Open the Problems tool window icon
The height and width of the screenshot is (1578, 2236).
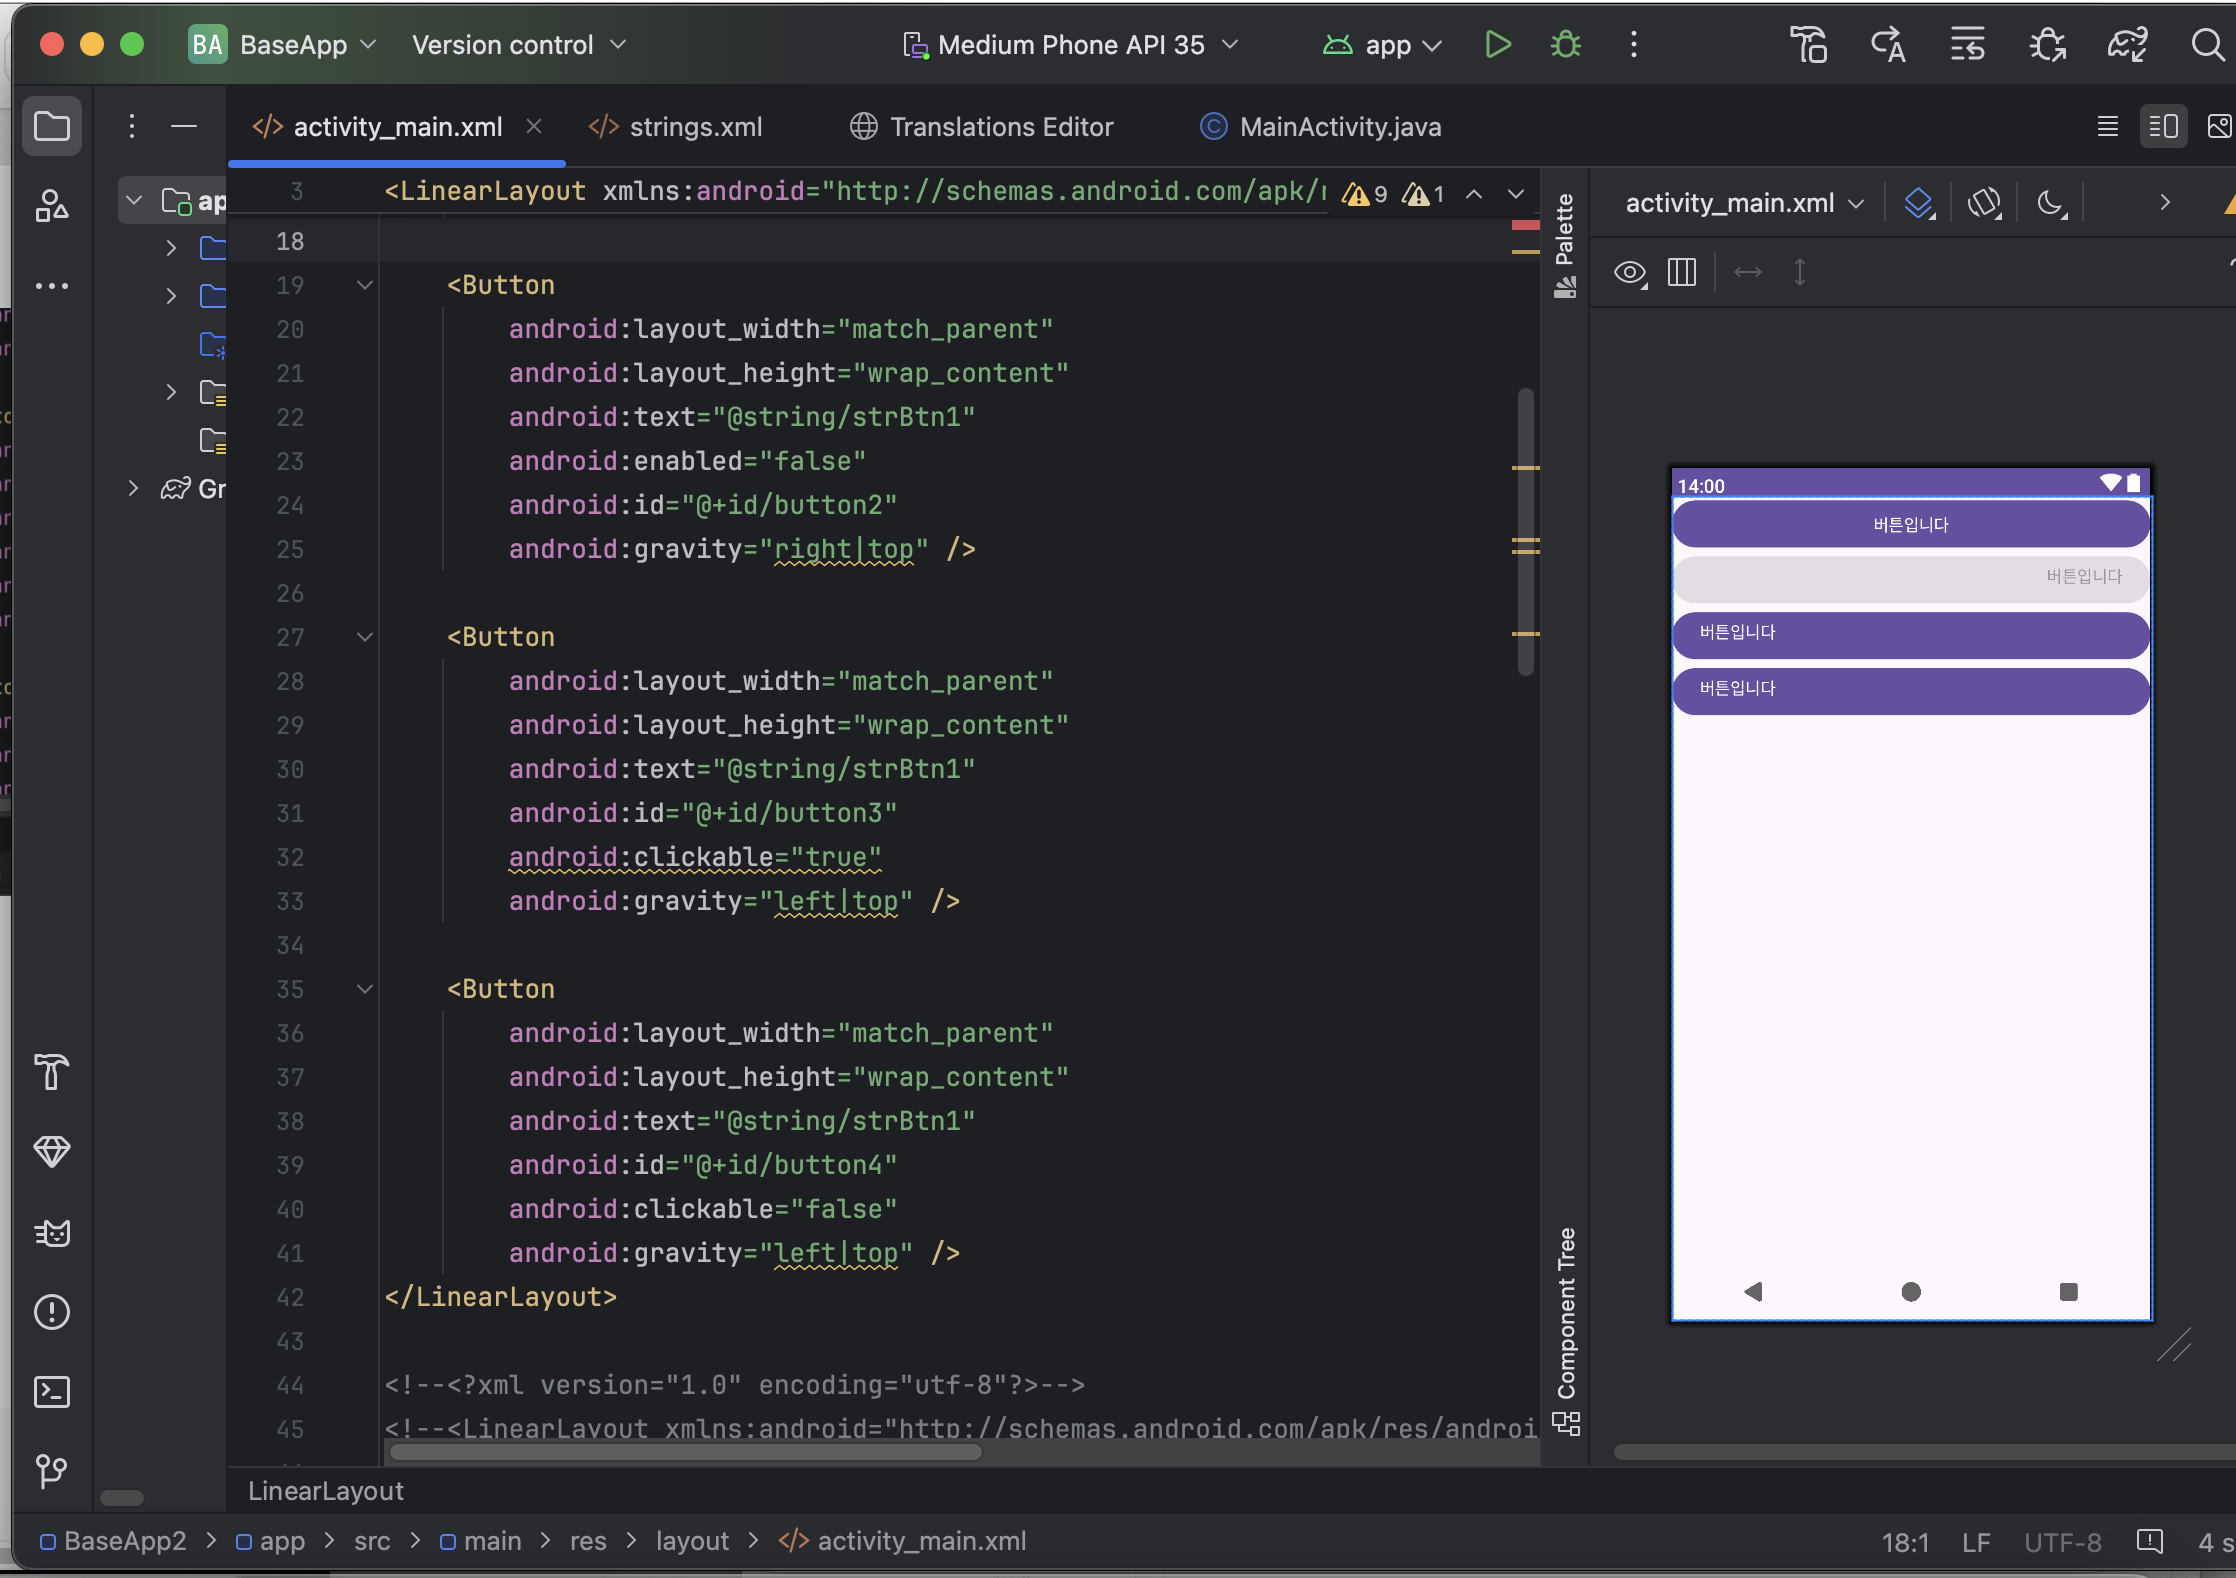pos(52,1312)
